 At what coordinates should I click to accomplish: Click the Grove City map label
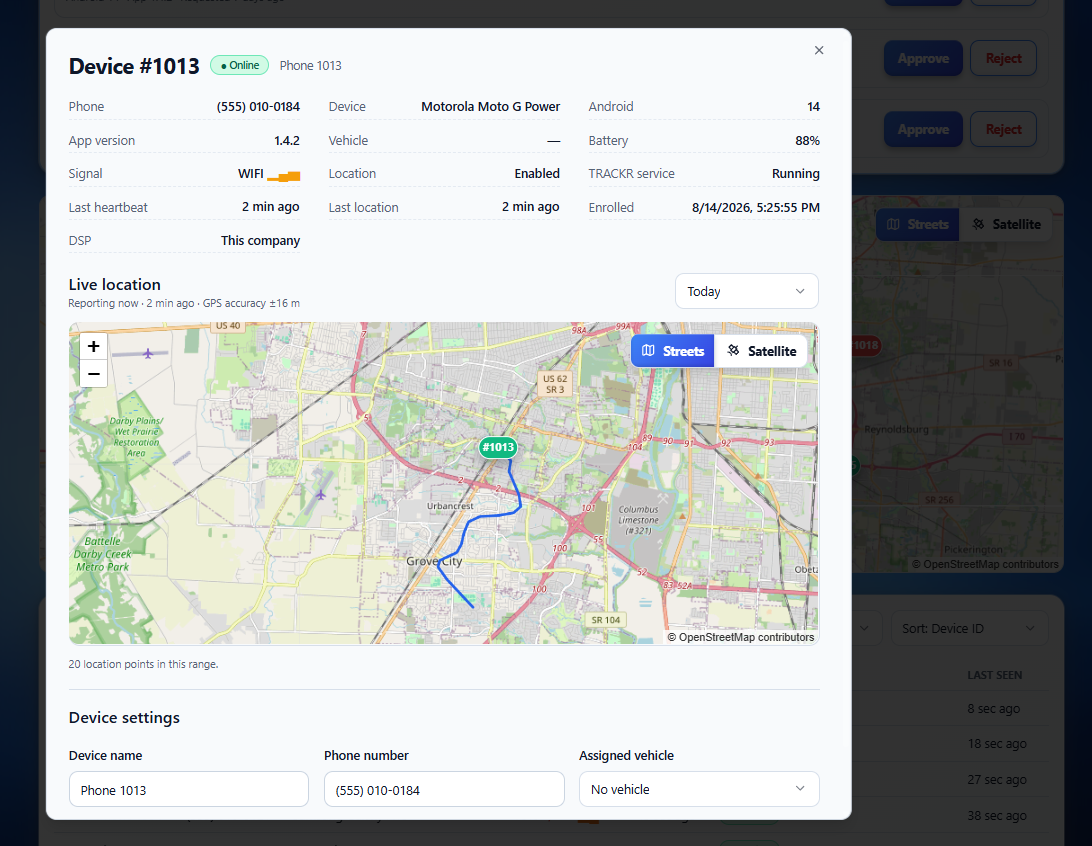[434, 561]
